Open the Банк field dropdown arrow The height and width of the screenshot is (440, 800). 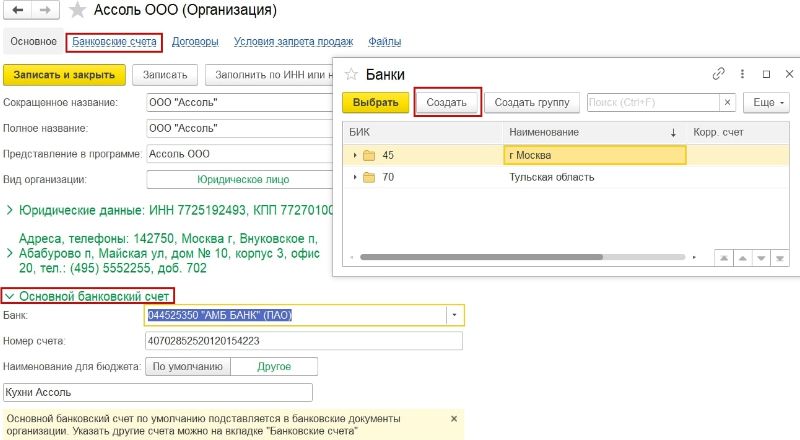[x=454, y=315]
